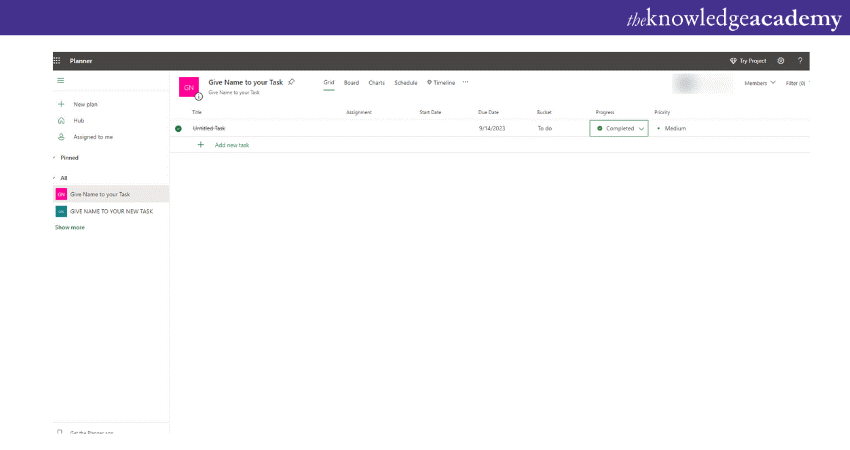This screenshot has width=850, height=450.
Task: Collapse the All plans section
Action: 54,178
